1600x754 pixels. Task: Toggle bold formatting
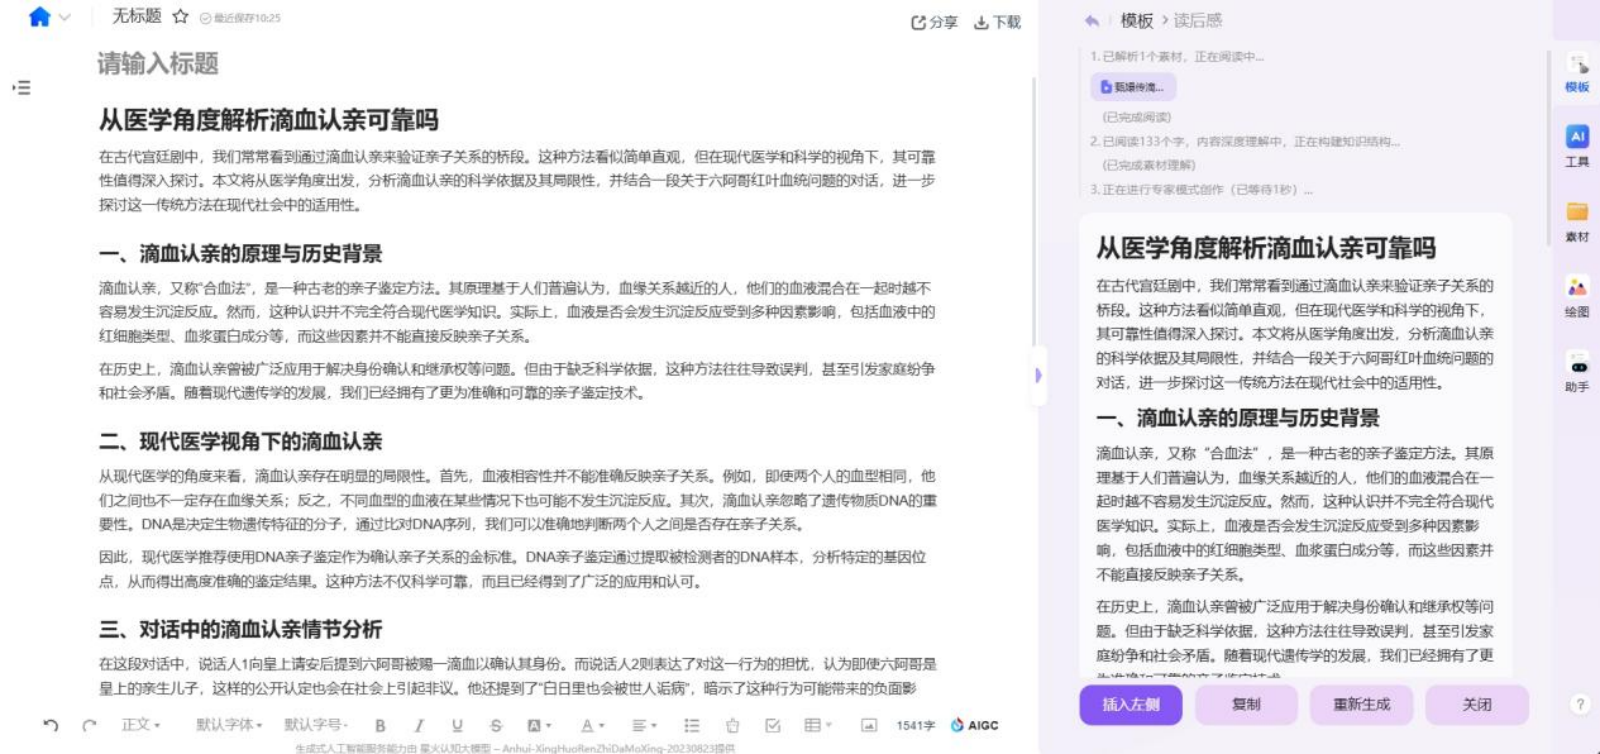coord(380,726)
